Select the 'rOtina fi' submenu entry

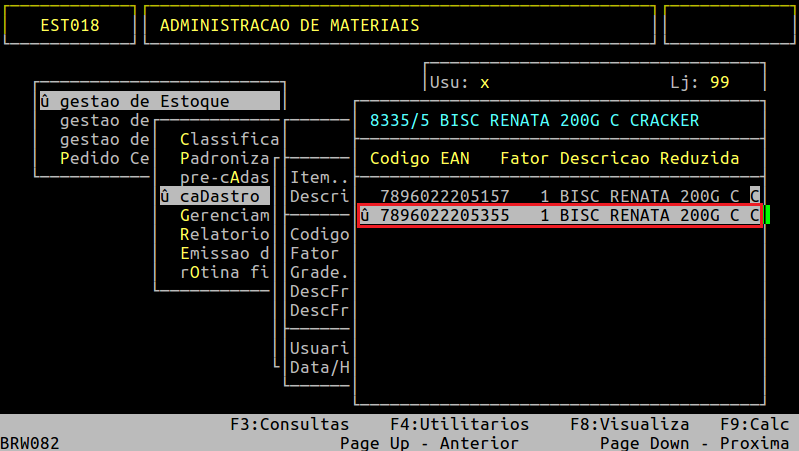224,272
